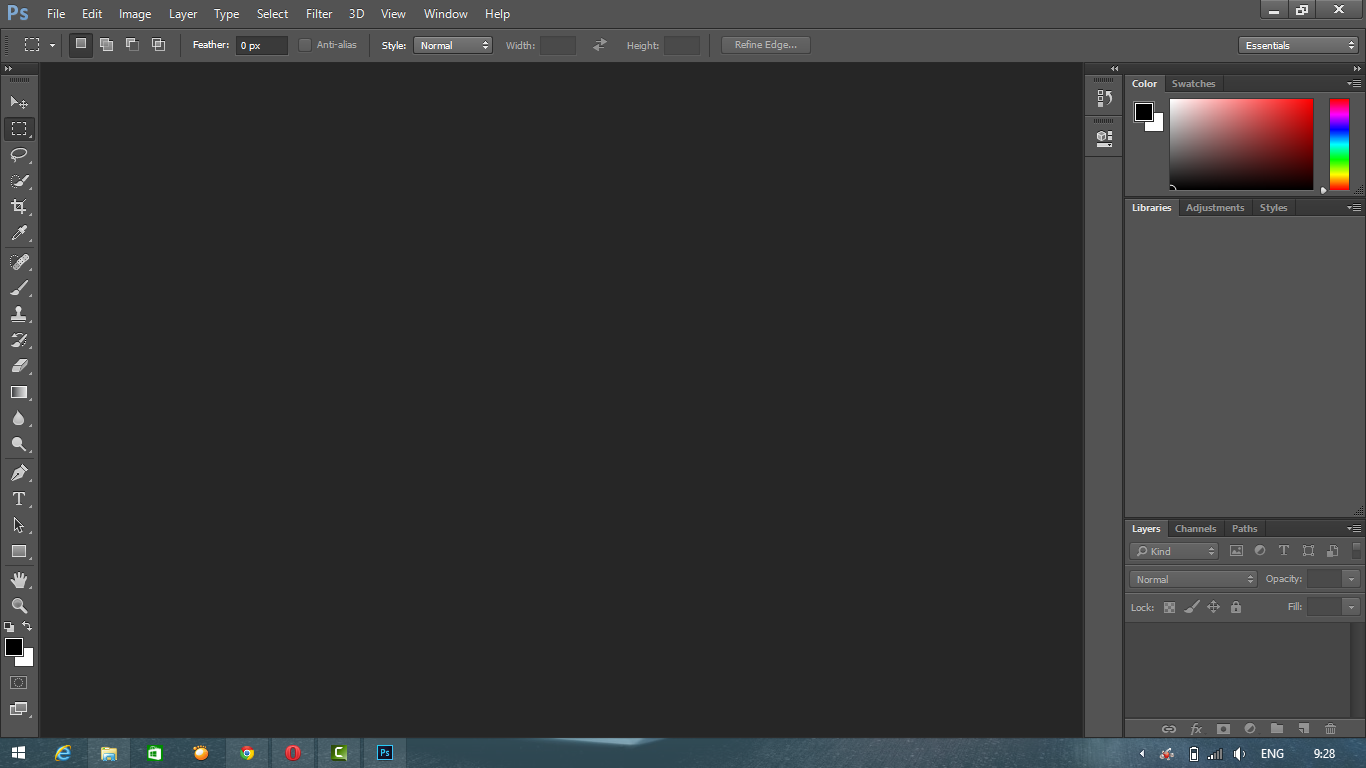Select the Path Selection tool
The image size is (1366, 768).
pos(19,525)
